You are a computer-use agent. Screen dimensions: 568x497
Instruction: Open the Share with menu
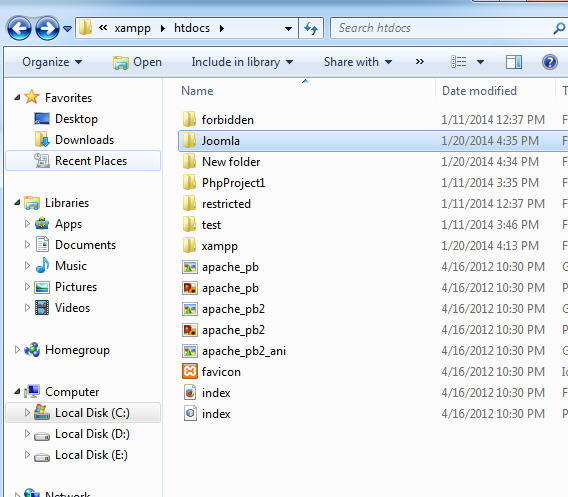pyautogui.click(x=358, y=62)
